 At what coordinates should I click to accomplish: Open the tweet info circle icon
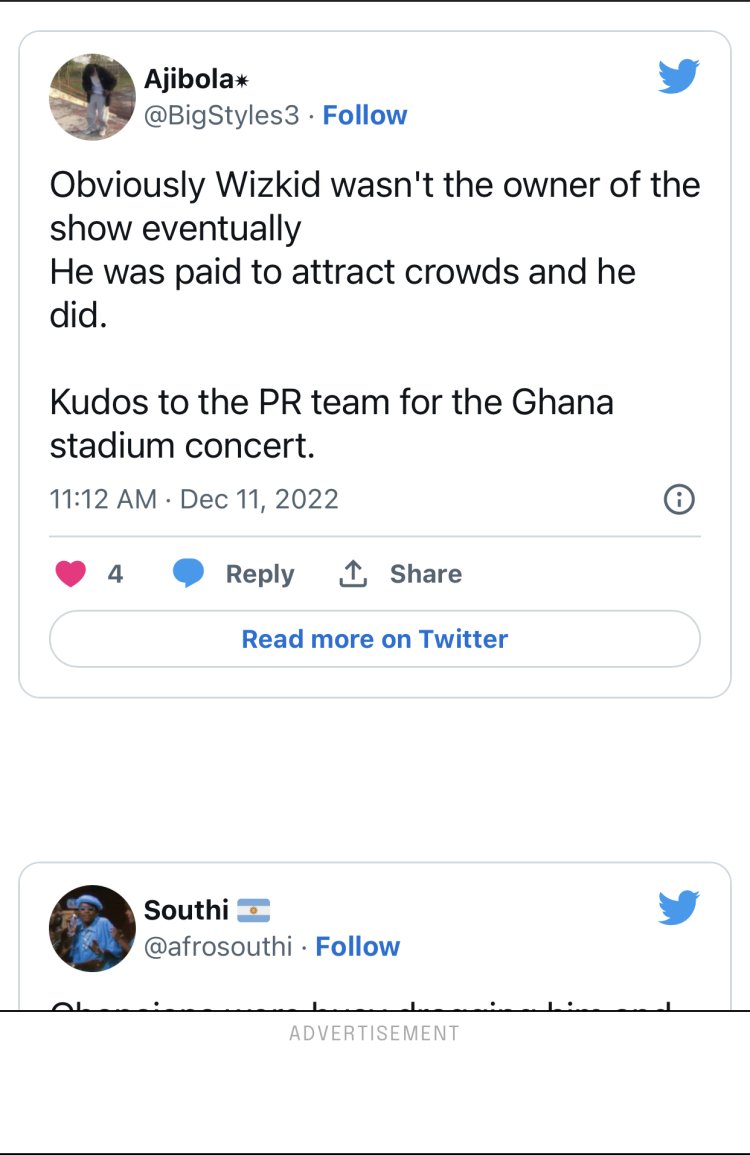[x=679, y=499]
